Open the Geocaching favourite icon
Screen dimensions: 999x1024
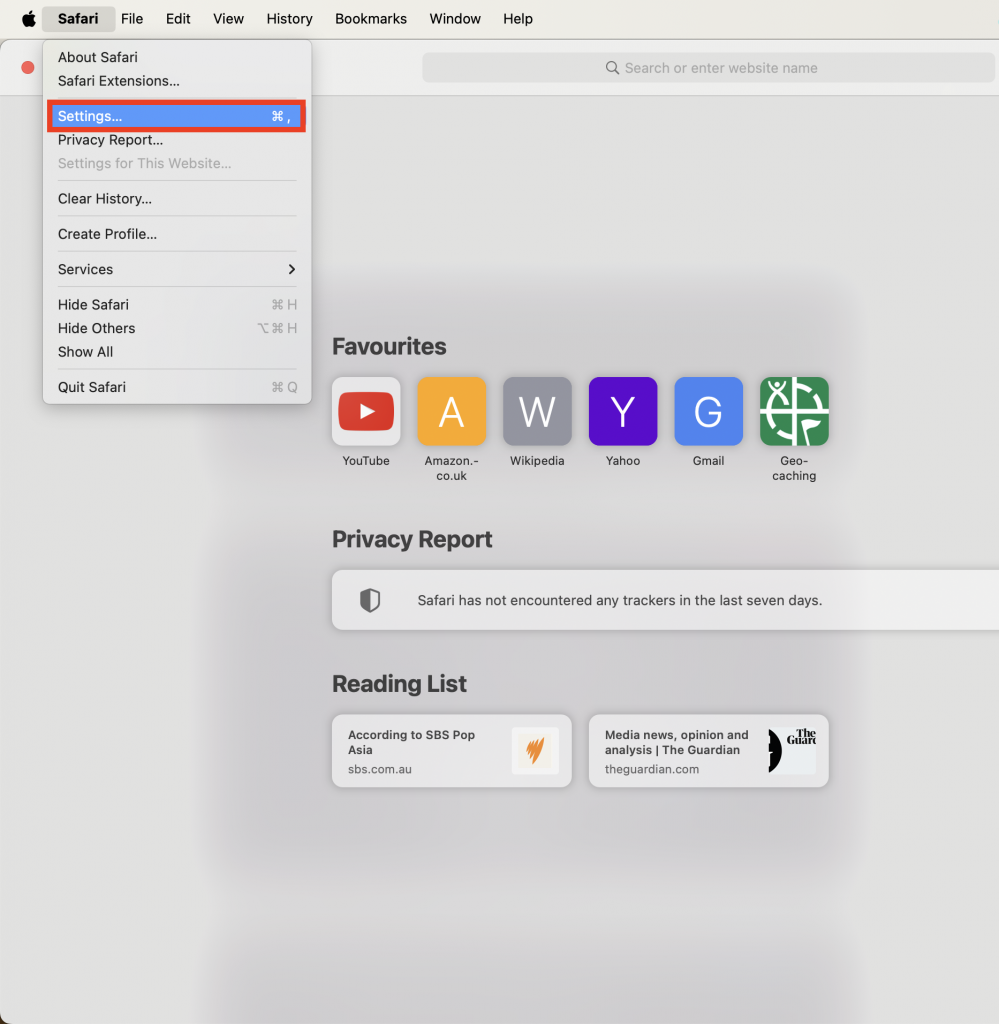click(x=794, y=411)
